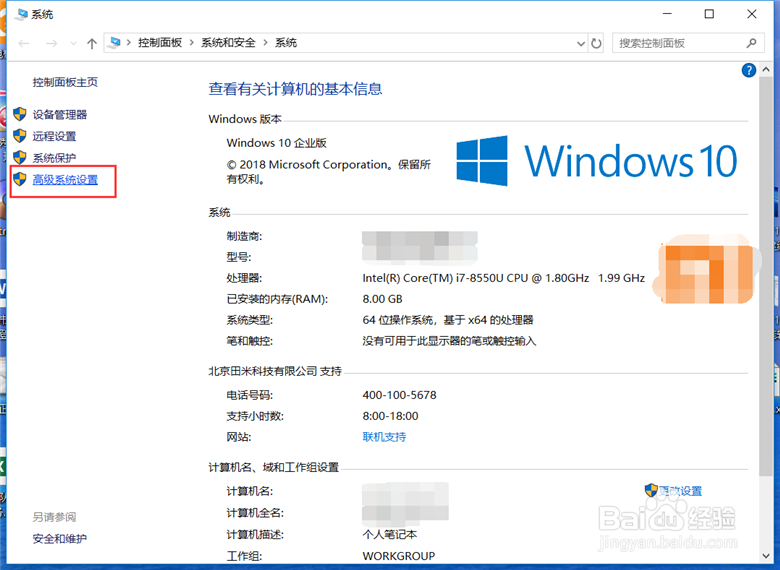
Task: Open online support link (联机支持)
Action: 384,437
